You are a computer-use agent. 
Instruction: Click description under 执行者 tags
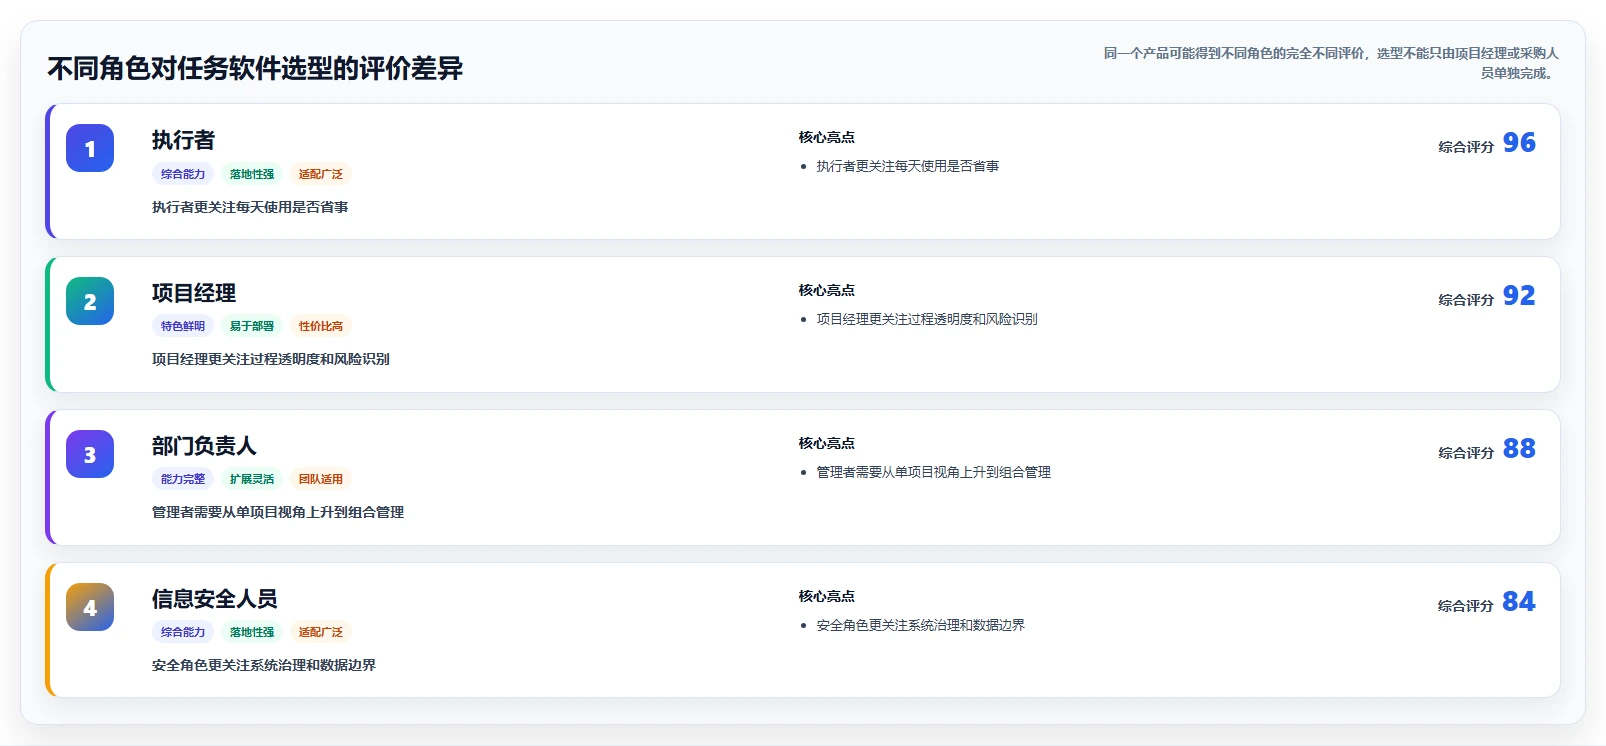pyautogui.click(x=250, y=207)
